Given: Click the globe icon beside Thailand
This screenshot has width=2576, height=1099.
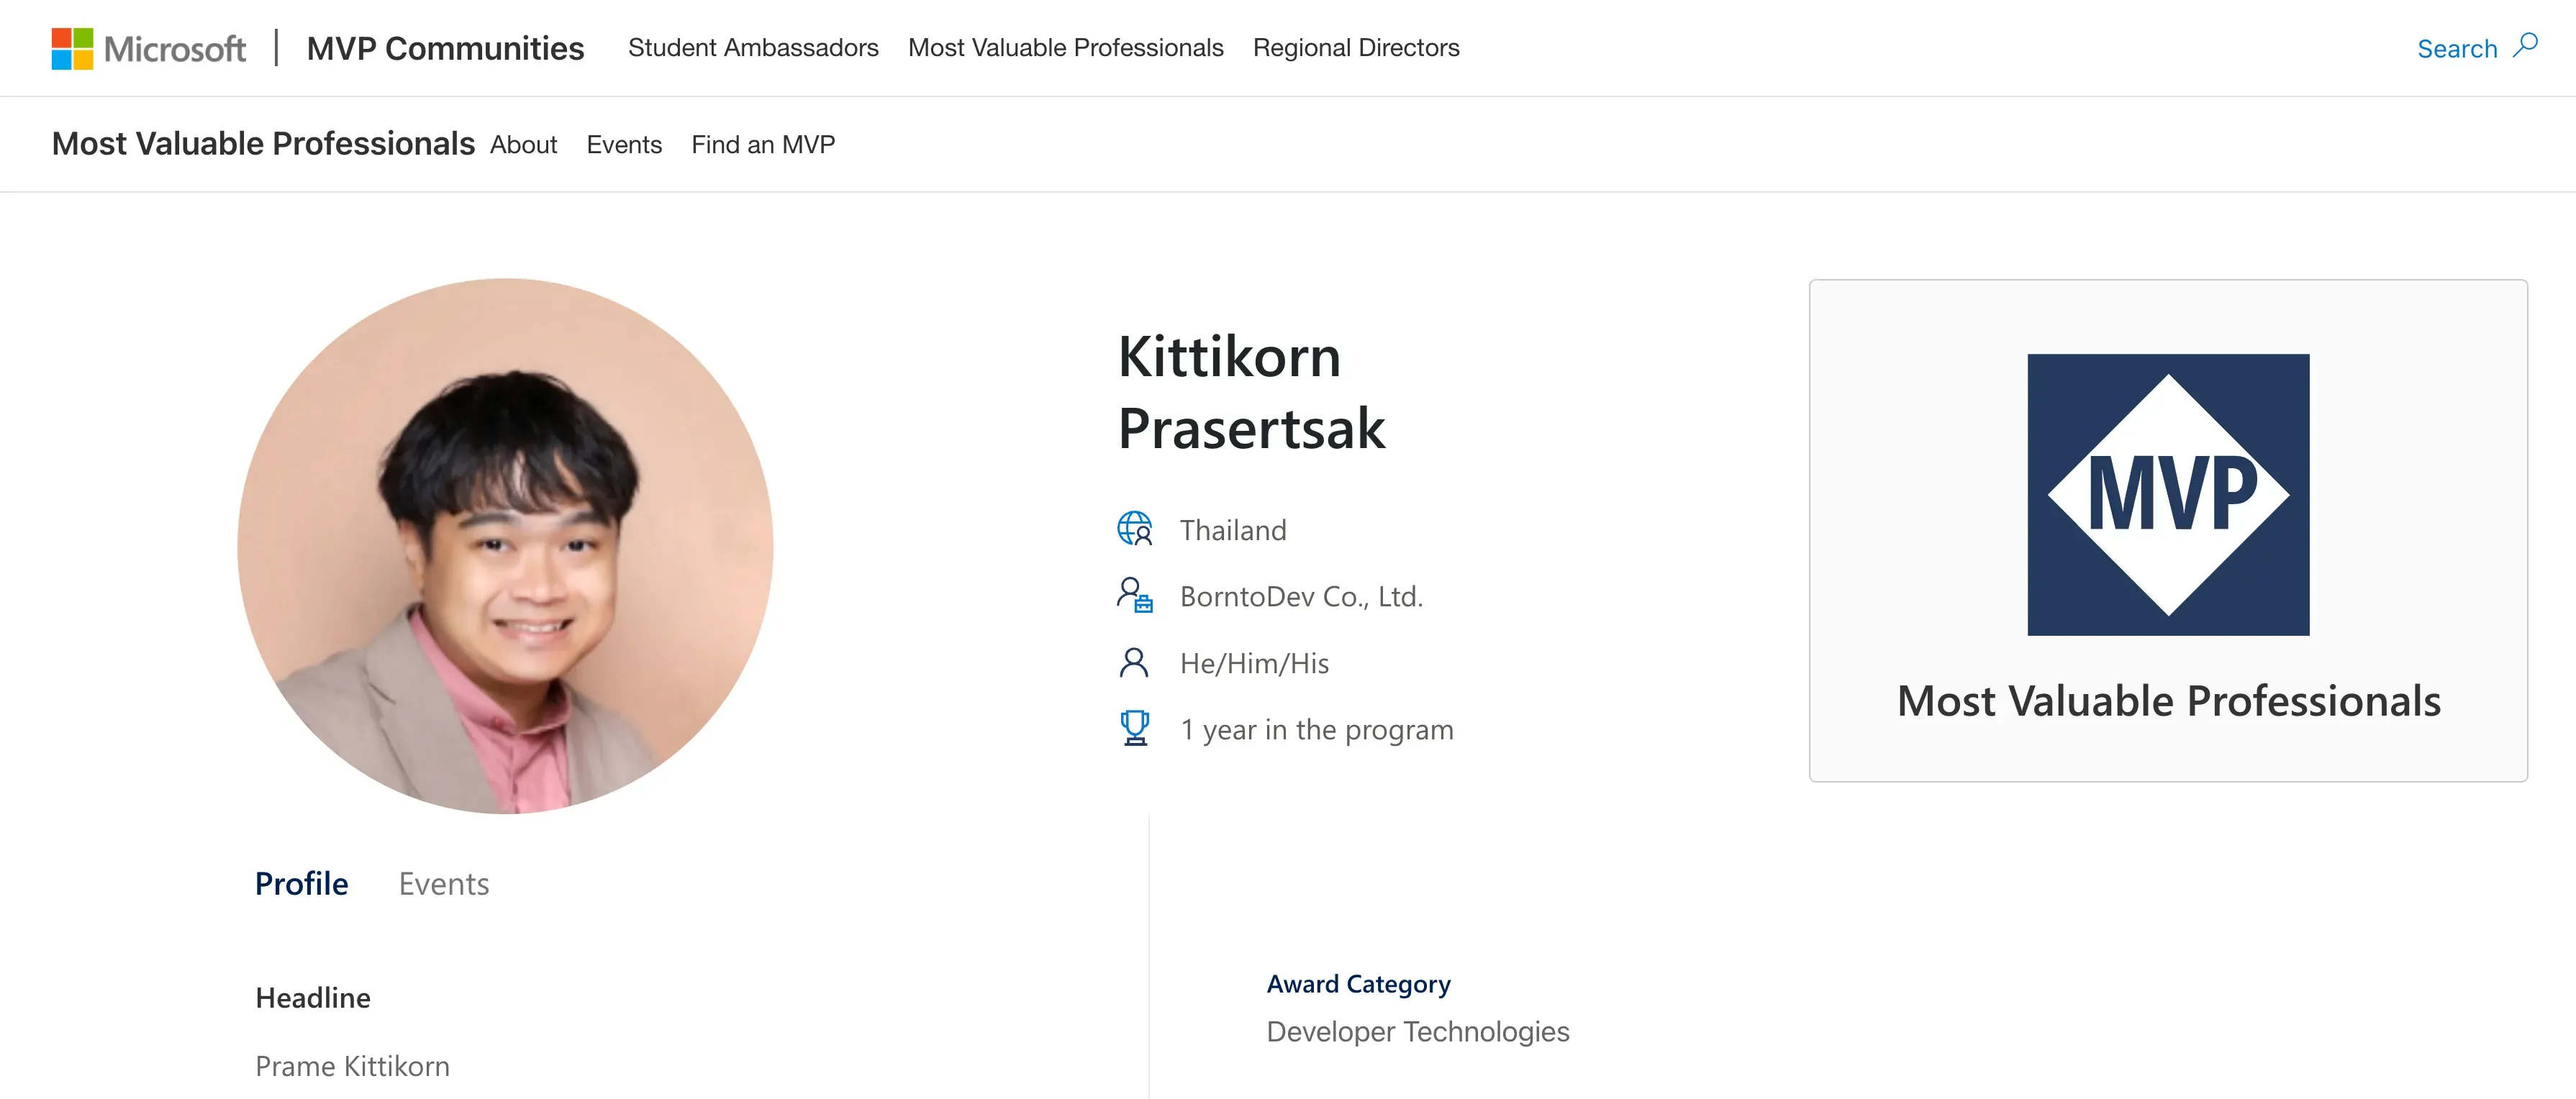Looking at the screenshot, I should pos(1134,529).
